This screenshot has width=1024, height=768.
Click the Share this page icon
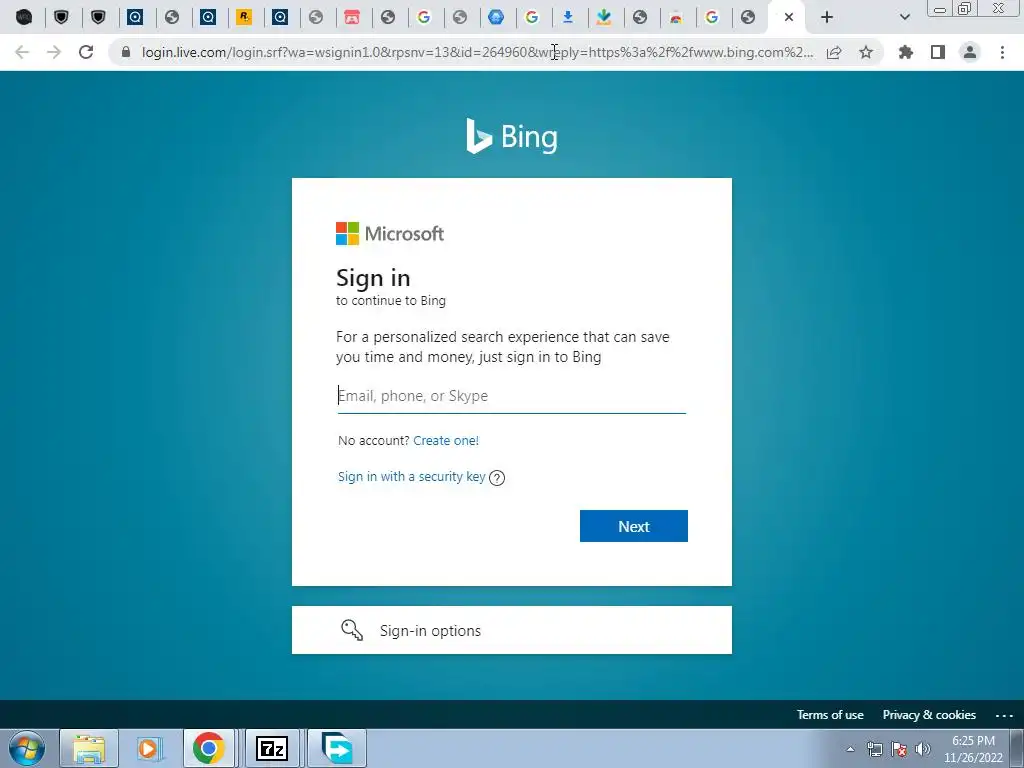[834, 52]
